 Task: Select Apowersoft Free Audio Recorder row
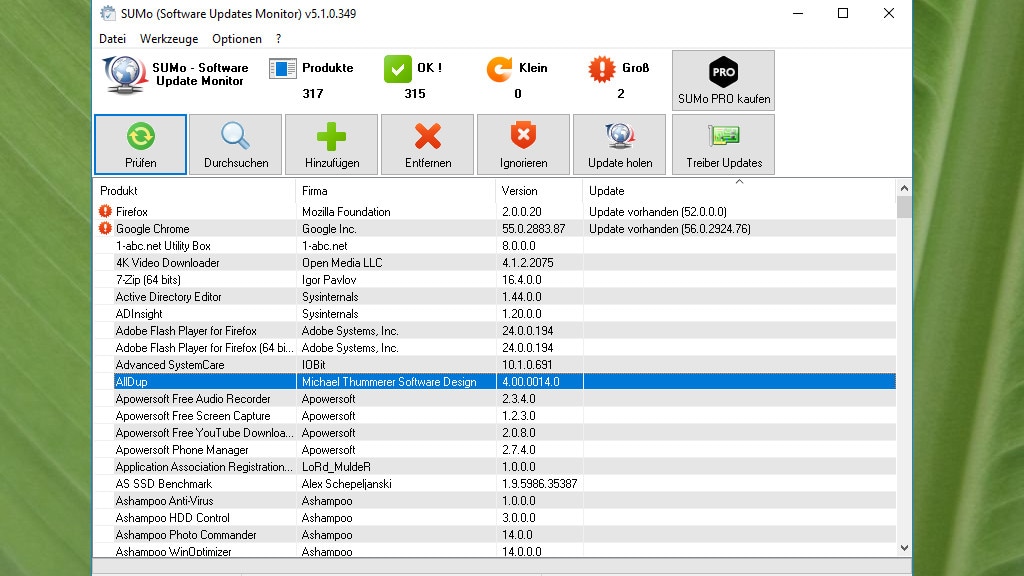495,398
